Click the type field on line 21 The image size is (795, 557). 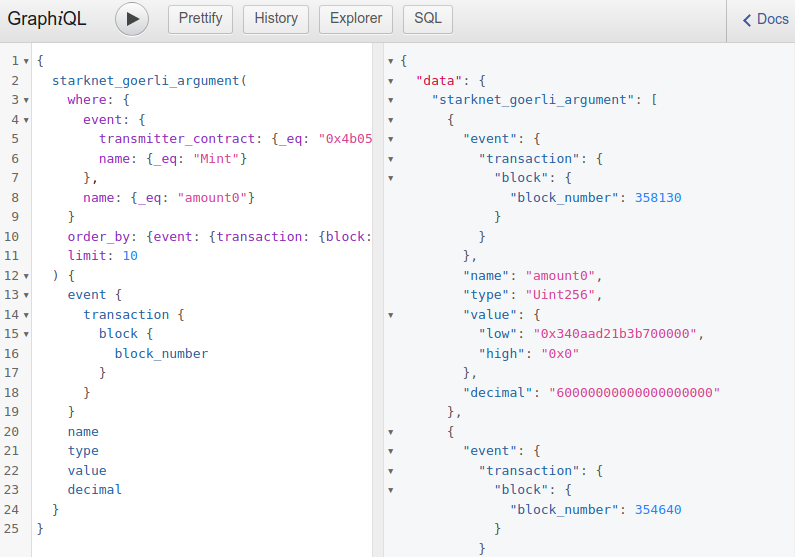tap(83, 451)
